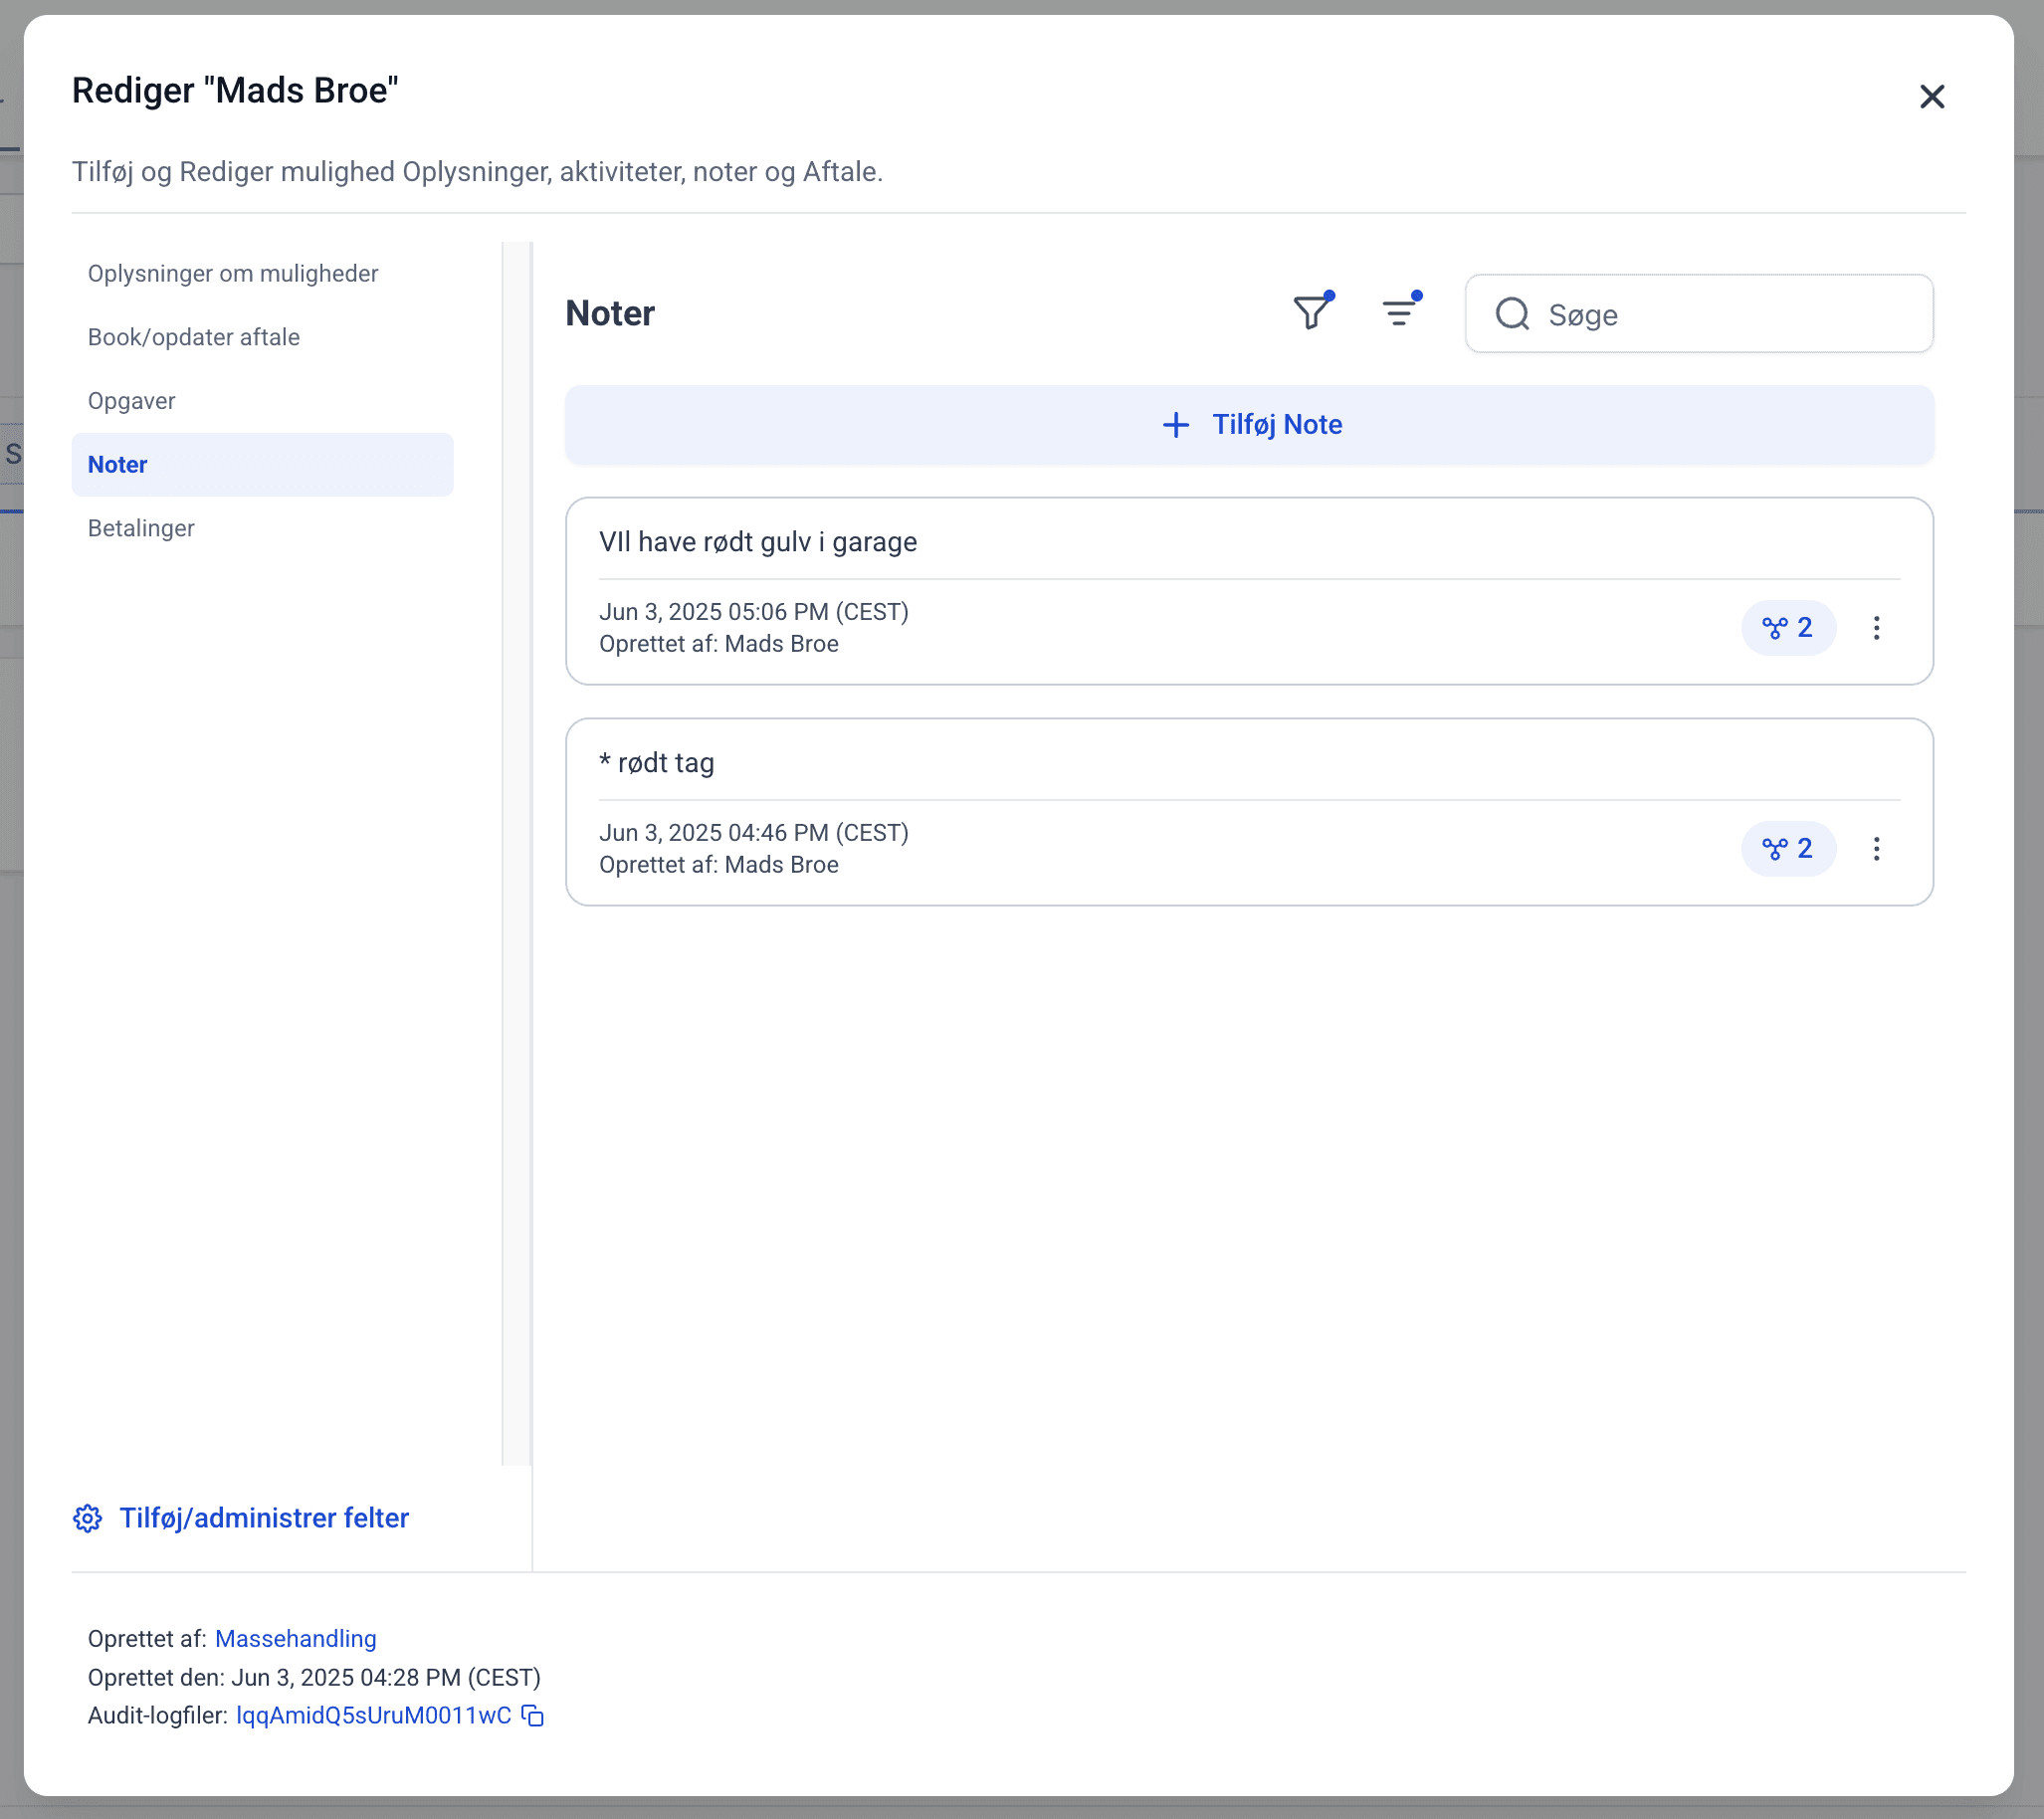Click the magnifier icon in Søge field
Screen dimensions: 2044x1819
click(1512, 314)
